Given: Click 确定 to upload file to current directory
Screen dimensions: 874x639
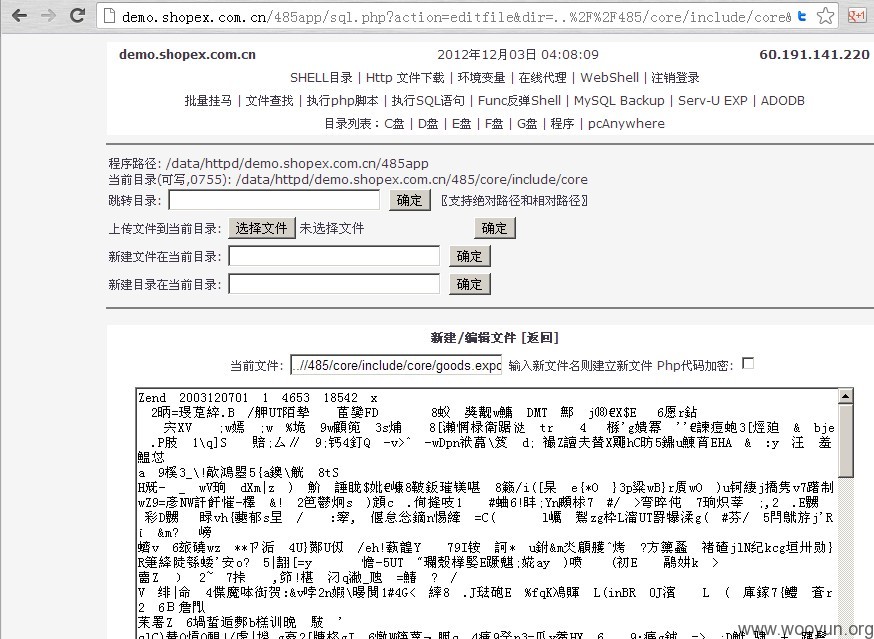Looking at the screenshot, I should click(x=495, y=228).
